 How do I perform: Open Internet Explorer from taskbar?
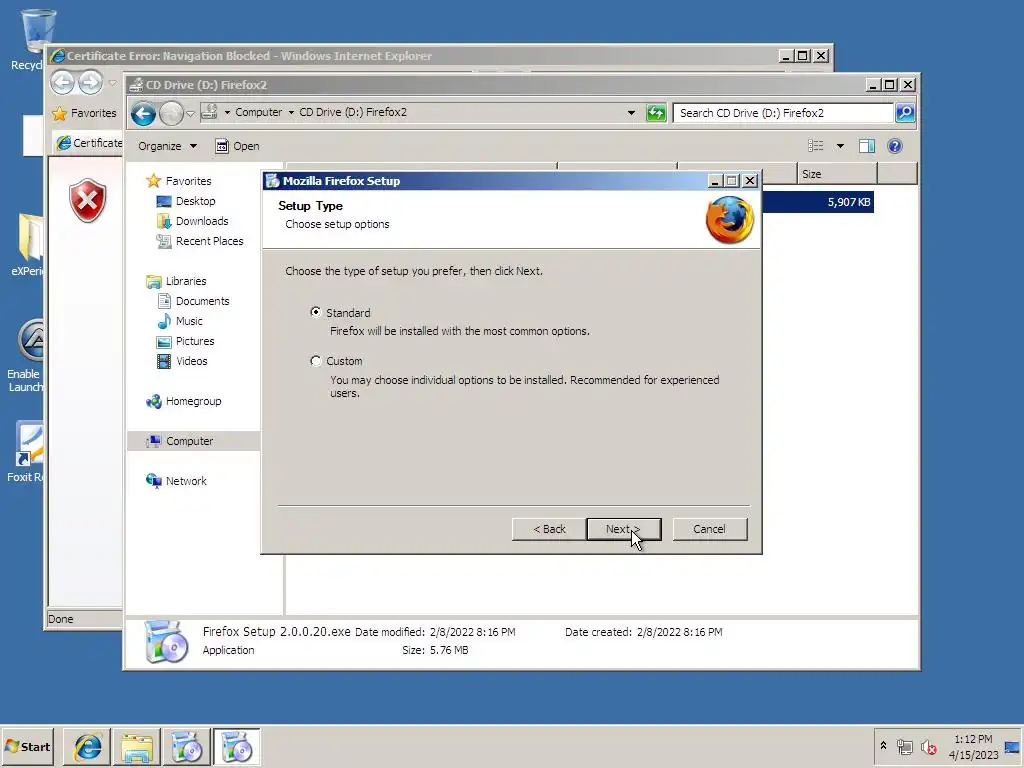pyautogui.click(x=88, y=746)
